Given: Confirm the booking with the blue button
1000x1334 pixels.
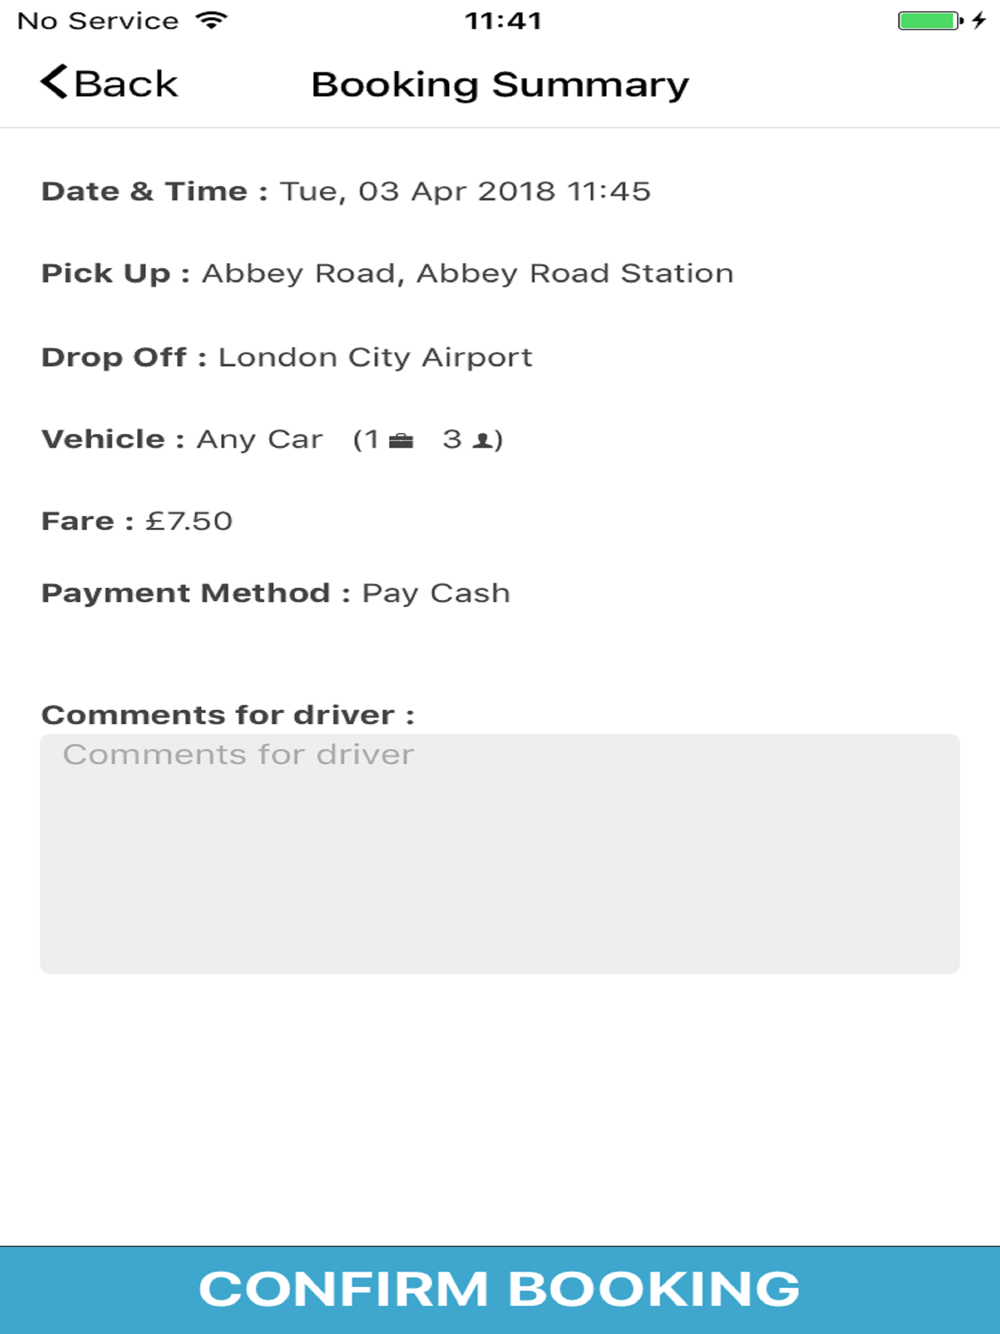Looking at the screenshot, I should [500, 1290].
